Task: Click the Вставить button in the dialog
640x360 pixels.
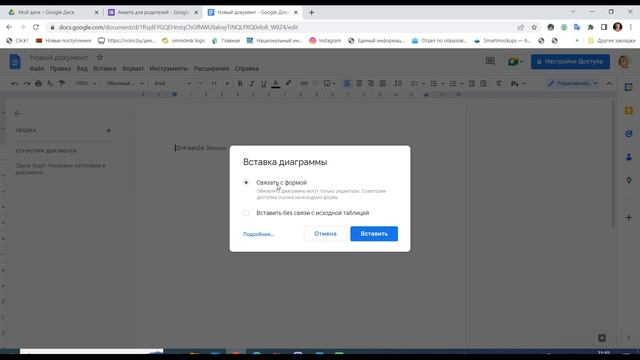Action: [374, 233]
